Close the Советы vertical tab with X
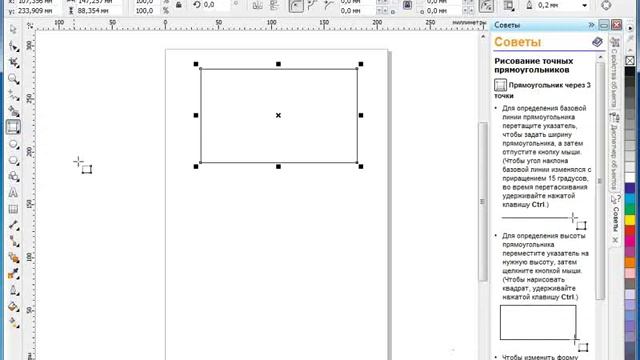Viewport: 640px width, 360px height. (x=615, y=240)
